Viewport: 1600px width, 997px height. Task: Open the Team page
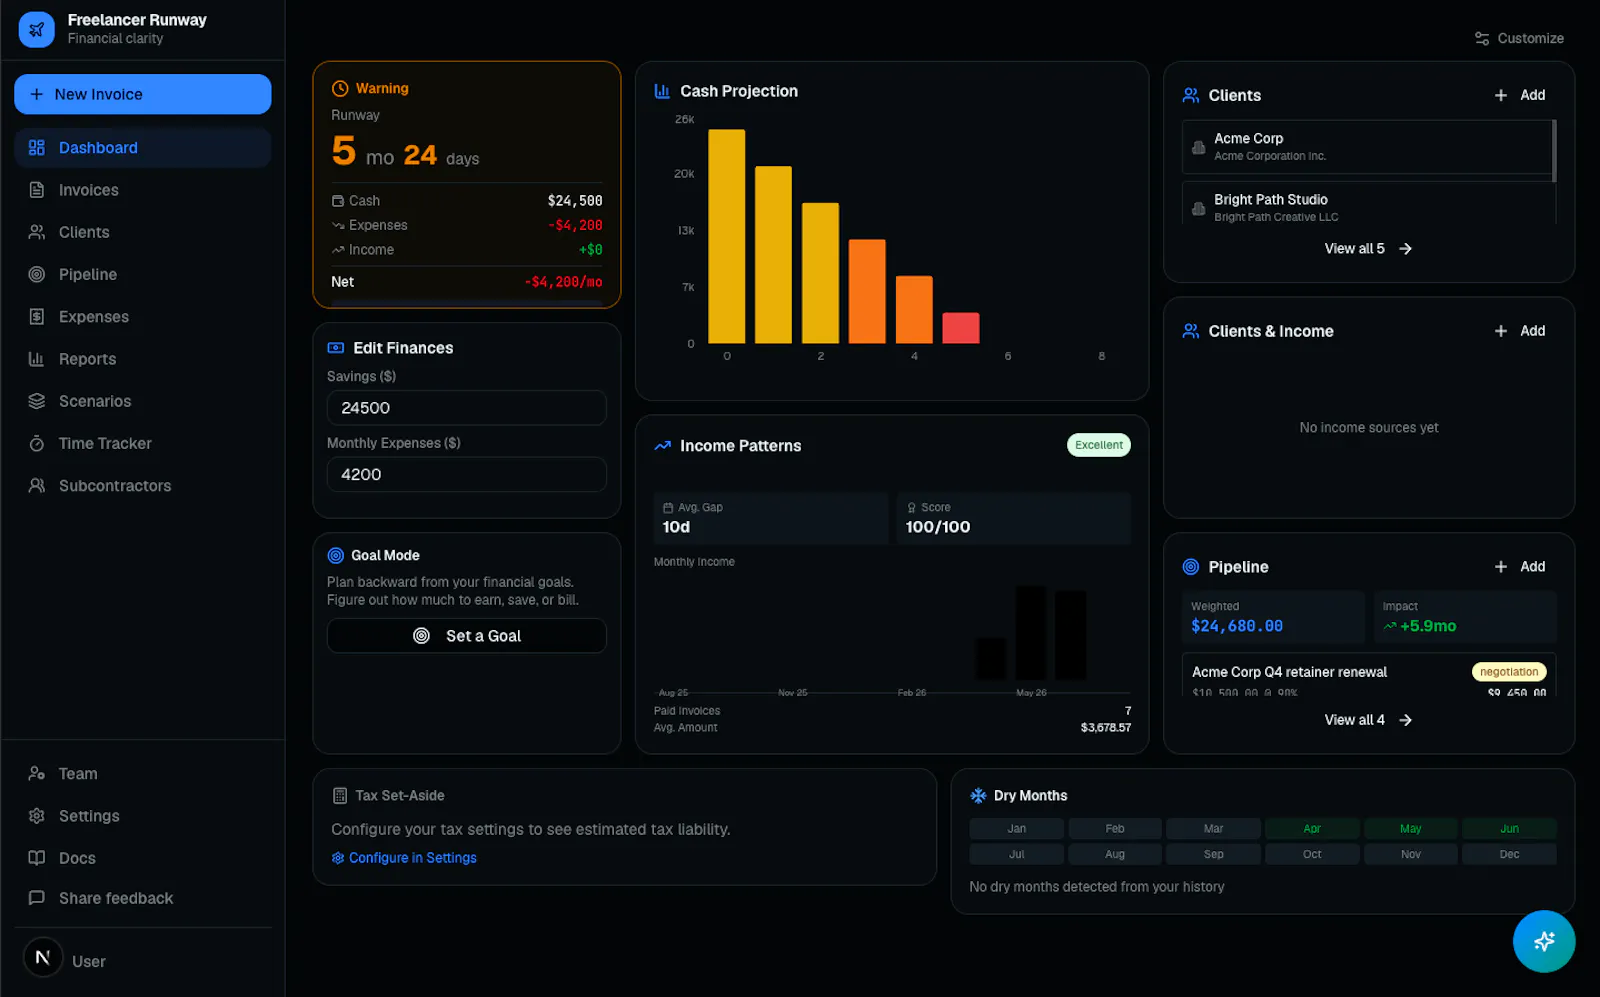click(x=142, y=774)
